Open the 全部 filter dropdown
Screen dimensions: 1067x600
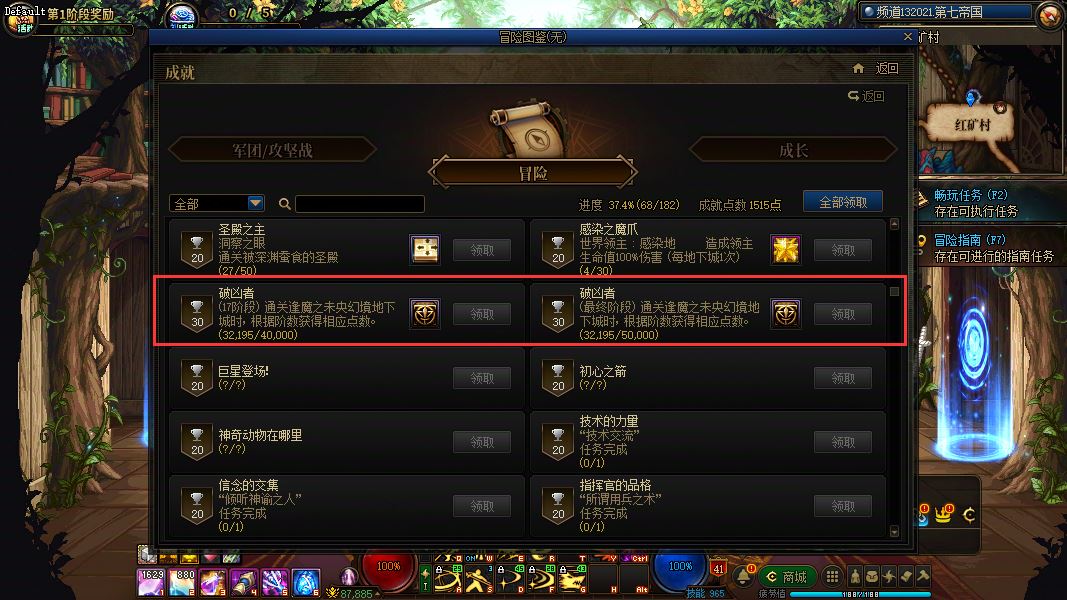pos(216,203)
